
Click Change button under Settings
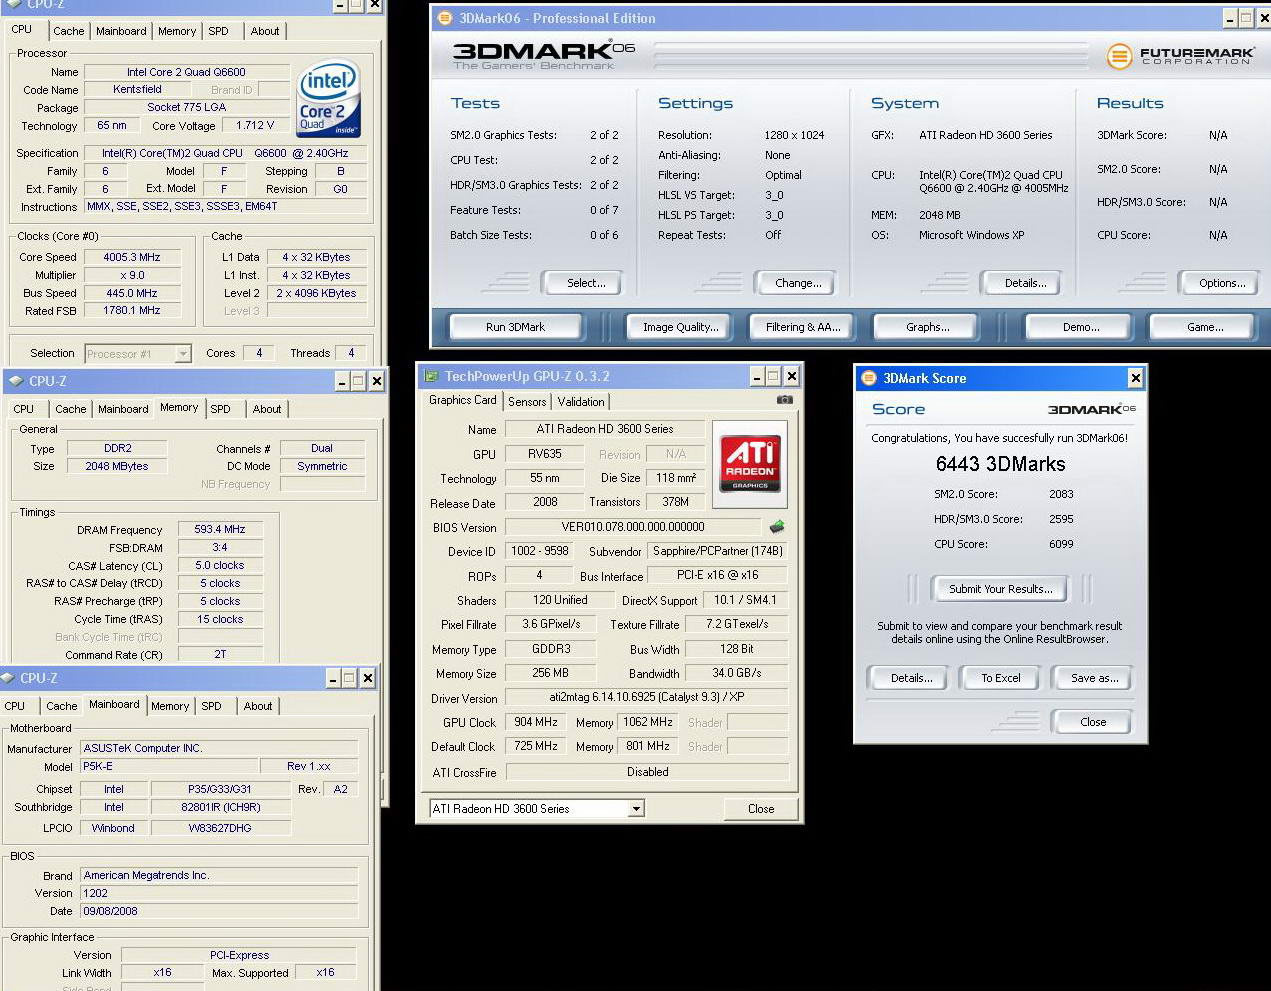click(x=798, y=283)
